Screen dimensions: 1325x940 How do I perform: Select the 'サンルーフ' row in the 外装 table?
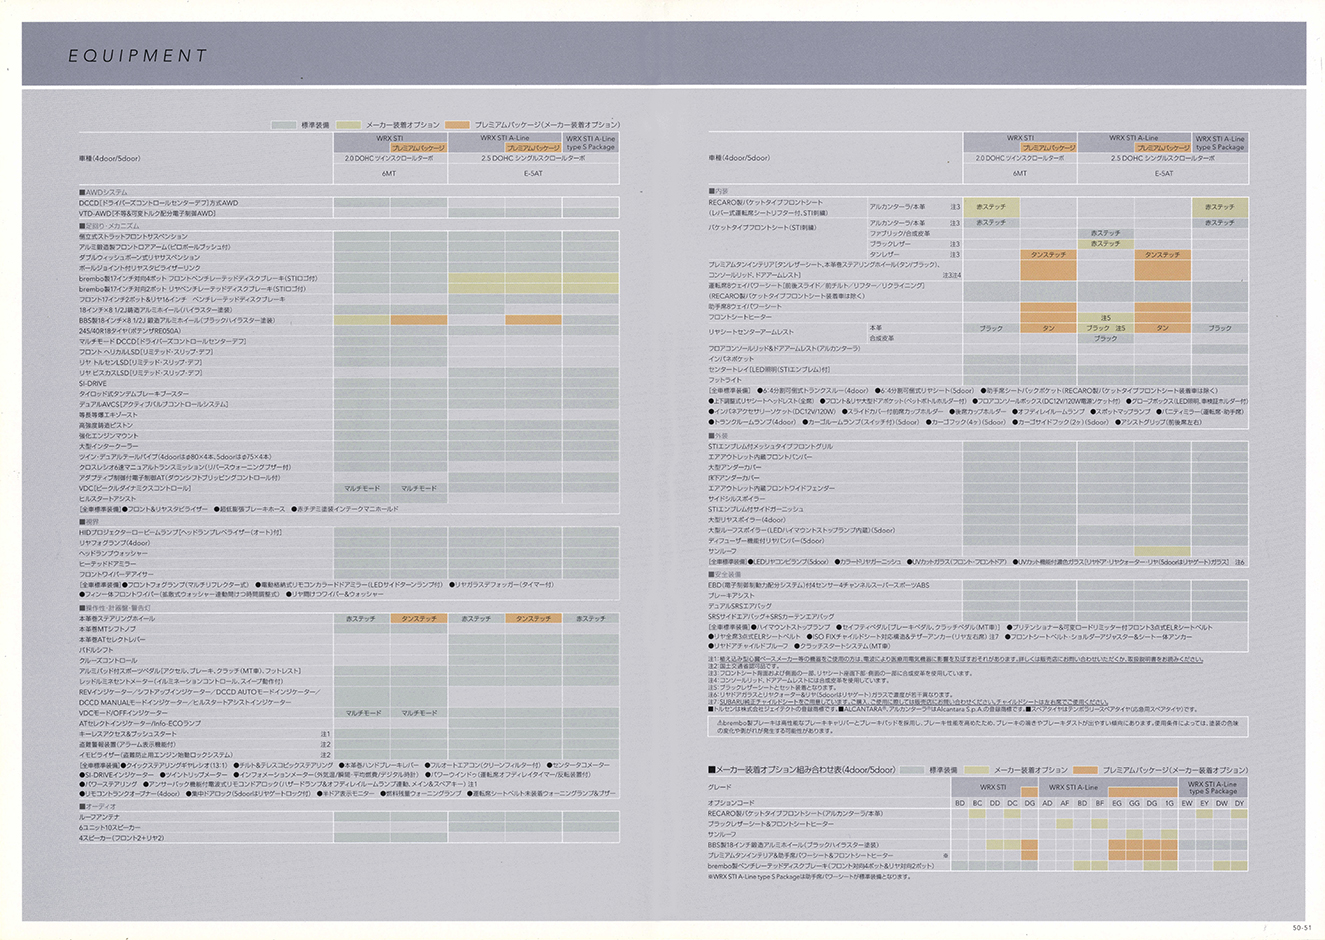(977, 551)
